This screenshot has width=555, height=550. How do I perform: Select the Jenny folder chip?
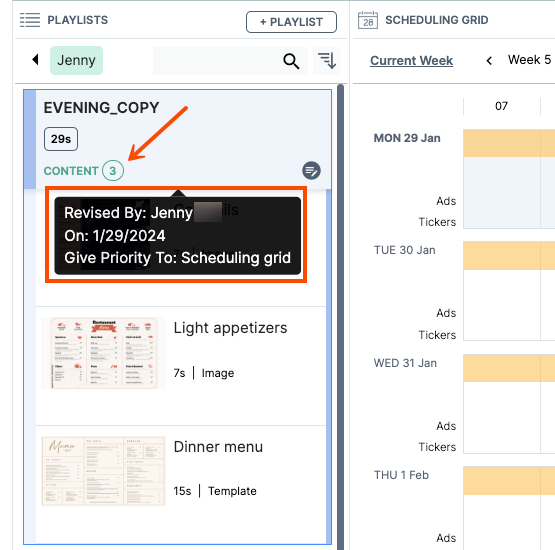tap(76, 61)
